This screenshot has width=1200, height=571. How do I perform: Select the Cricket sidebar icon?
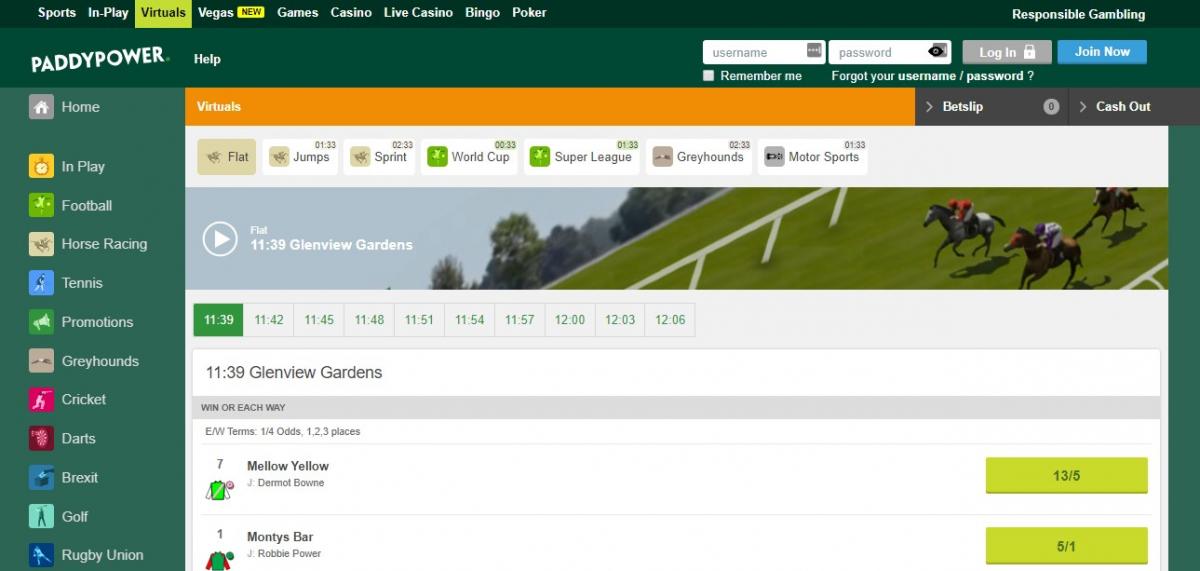click(x=41, y=399)
